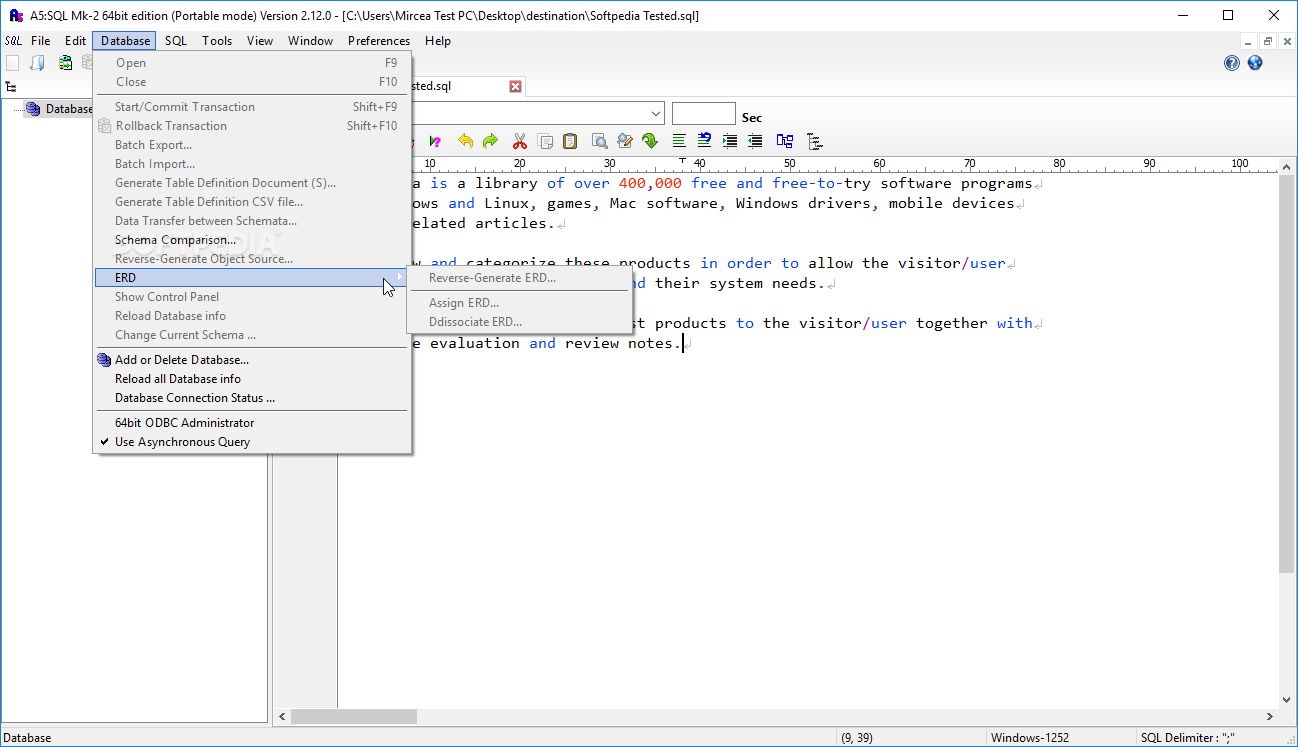The width and height of the screenshot is (1298, 747).
Task: Open the Help menu
Action: point(438,41)
